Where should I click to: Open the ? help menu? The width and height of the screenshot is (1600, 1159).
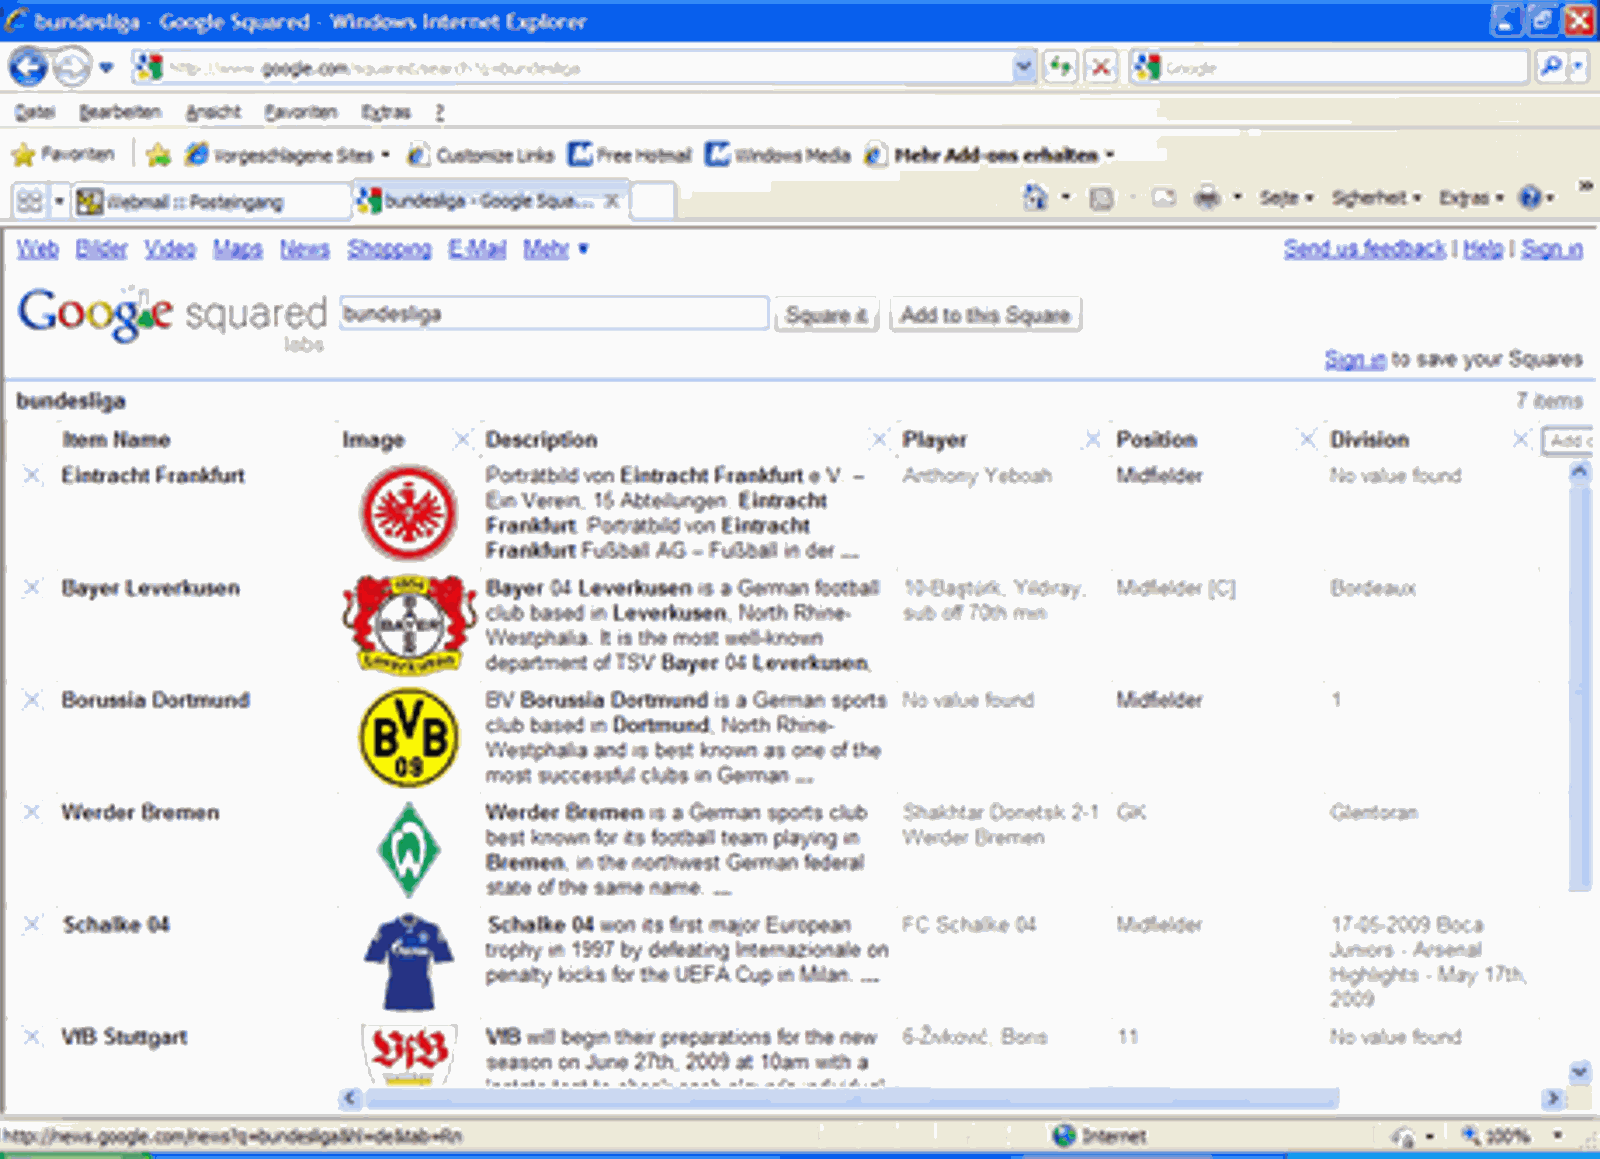[439, 112]
